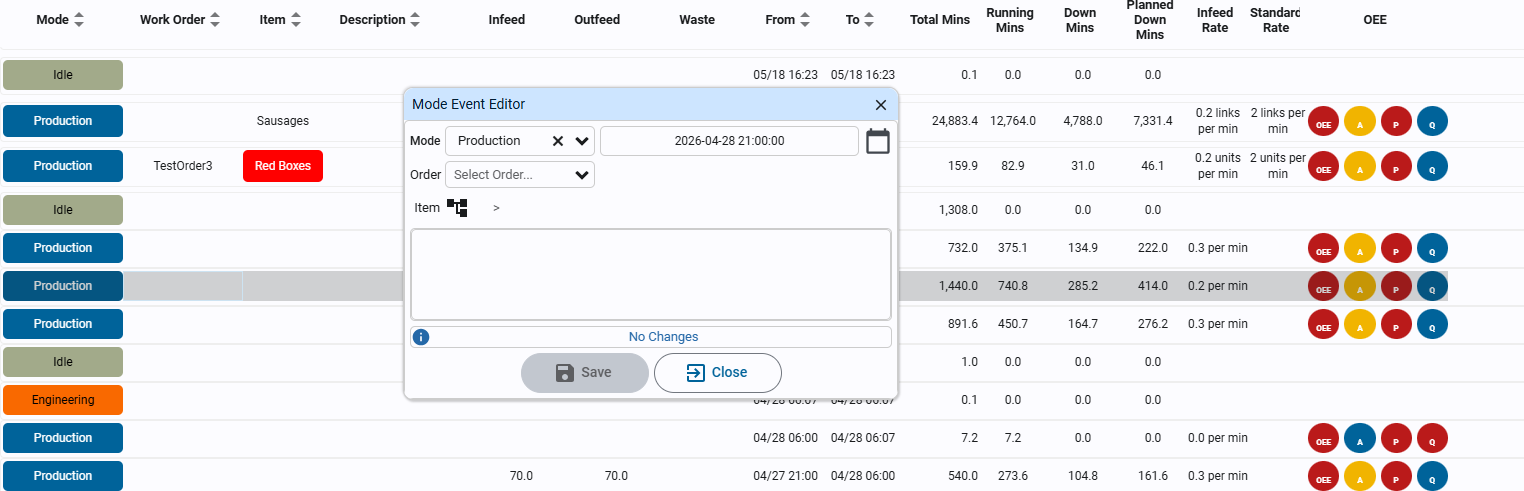1524x491 pixels.
Task: Click the Item tree hierarchy icon
Action: 457,208
